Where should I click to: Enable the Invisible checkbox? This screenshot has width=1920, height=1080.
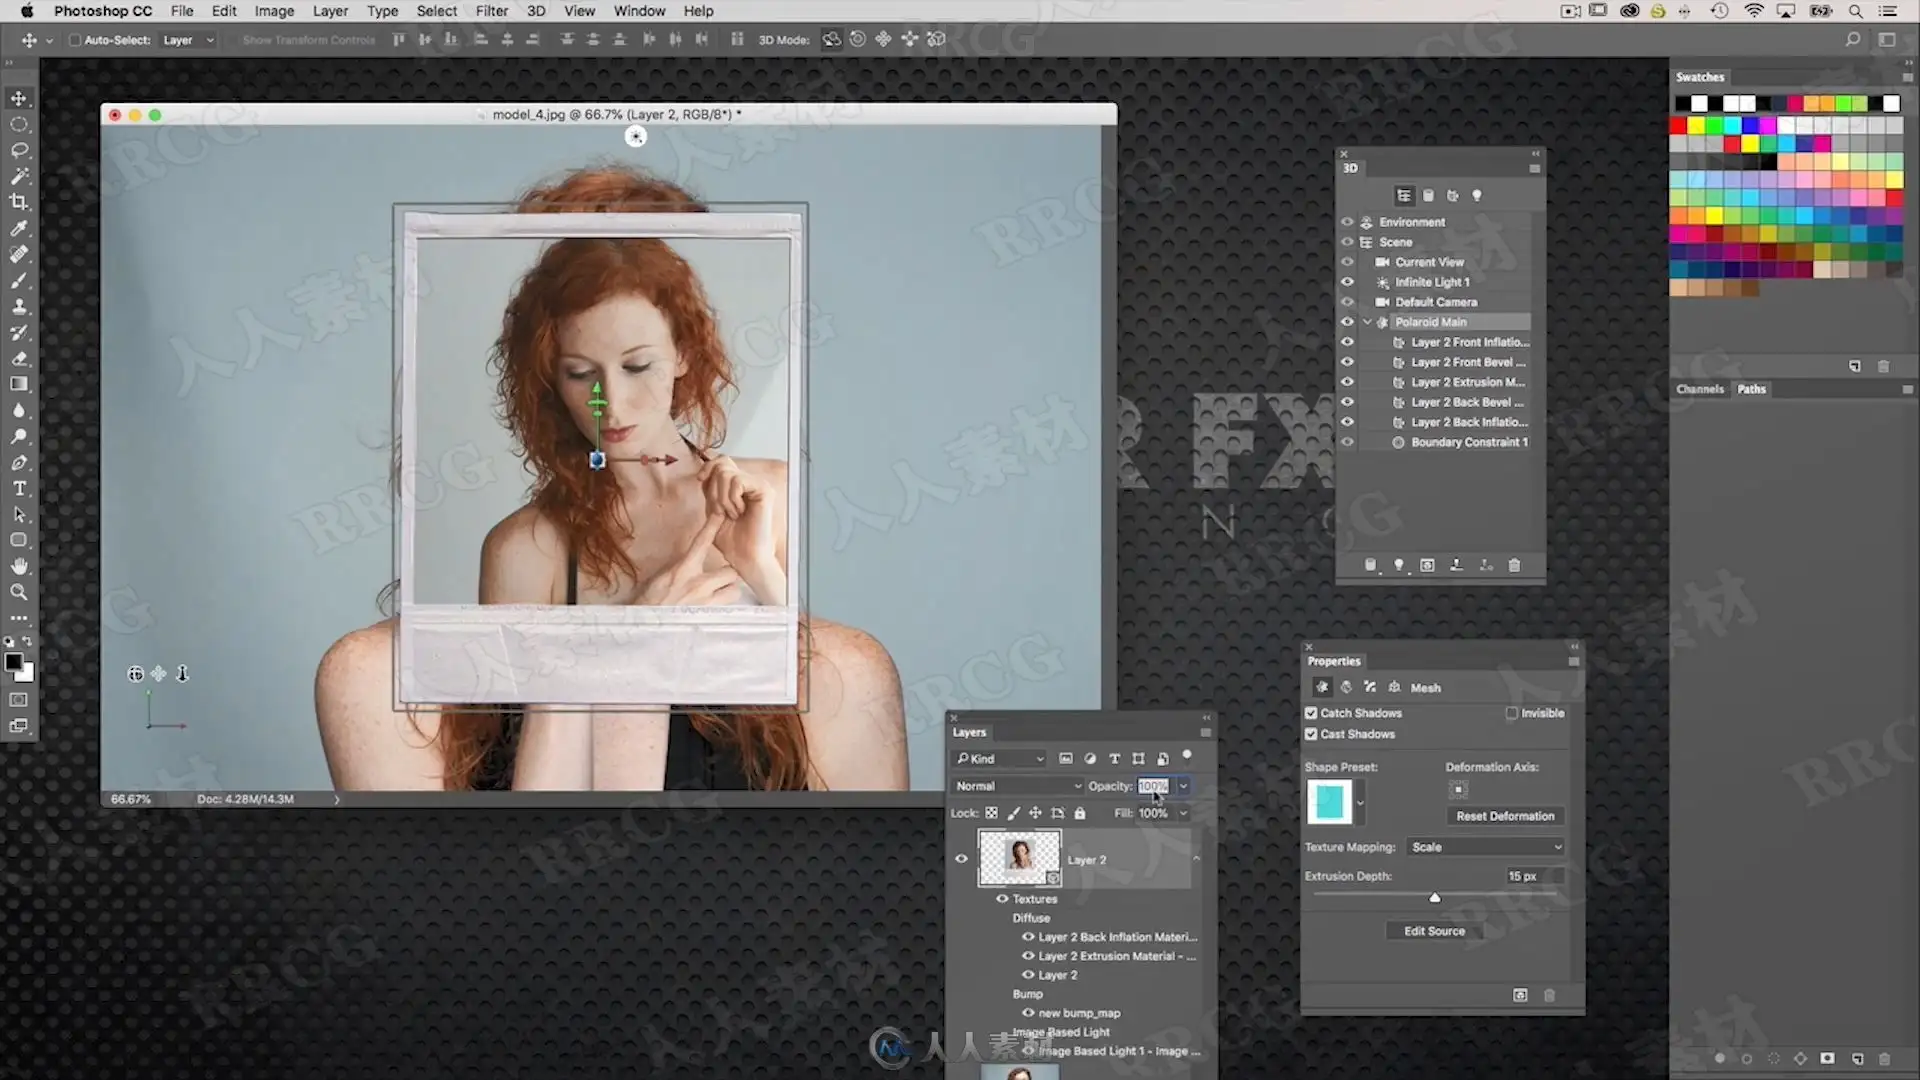tap(1512, 713)
